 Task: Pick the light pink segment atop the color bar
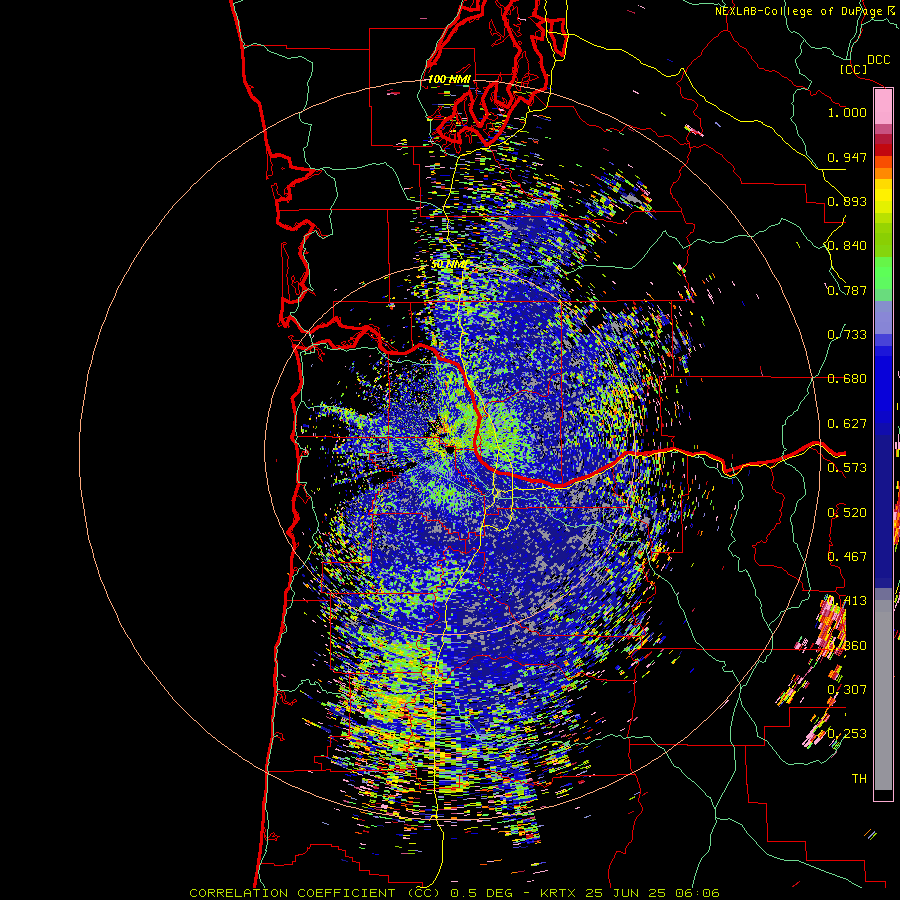pyautogui.click(x=883, y=106)
